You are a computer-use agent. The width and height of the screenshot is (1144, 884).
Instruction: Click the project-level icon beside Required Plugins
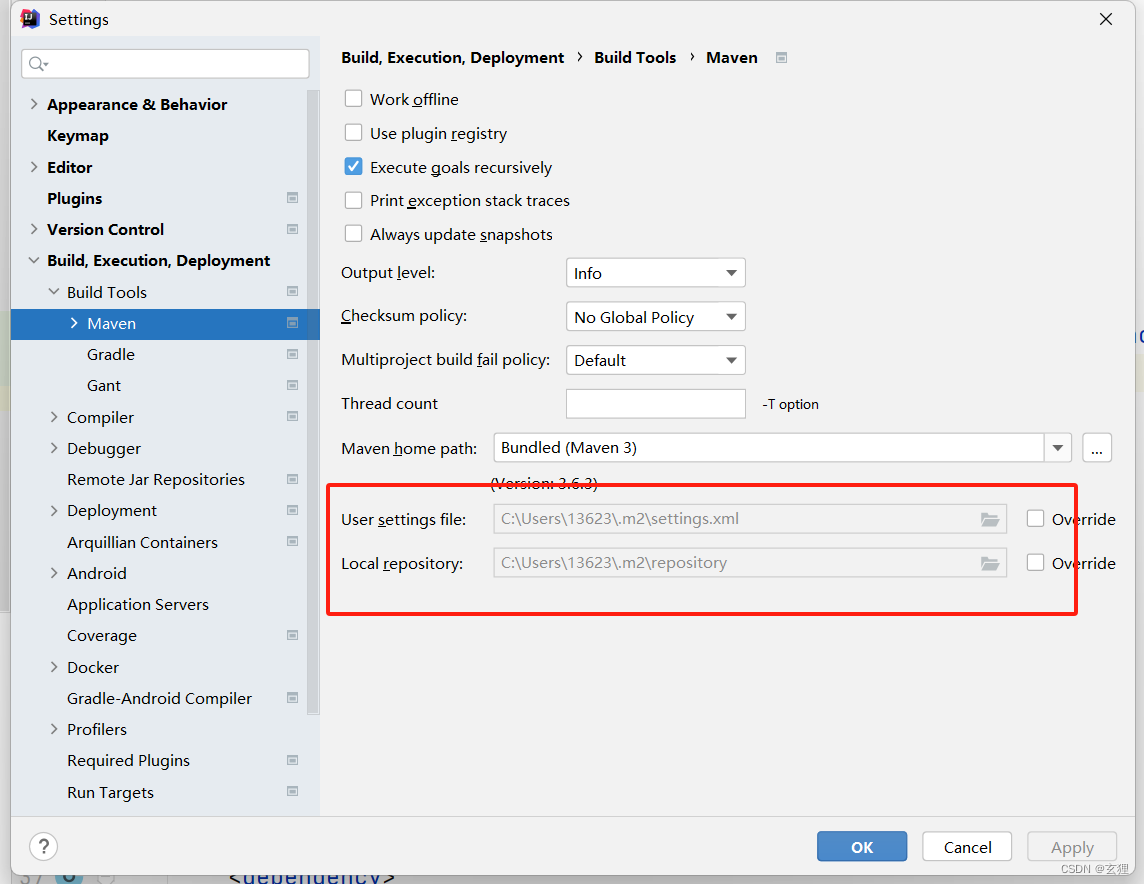coord(293,760)
